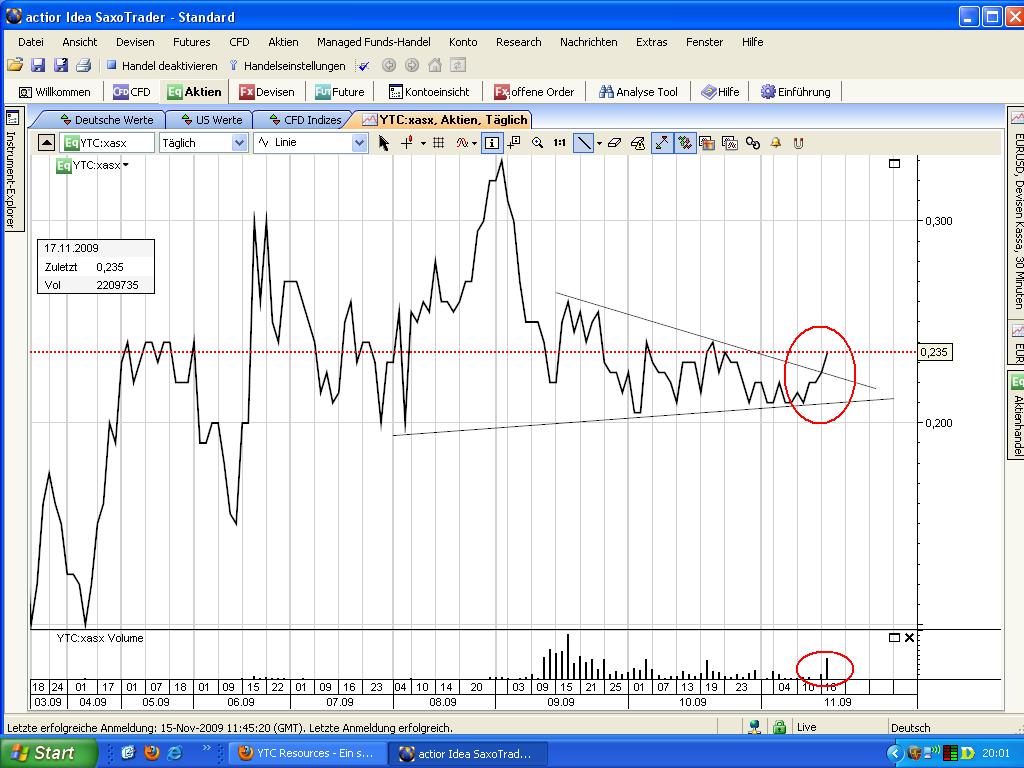Open the indicator studies tool

[x=465, y=143]
